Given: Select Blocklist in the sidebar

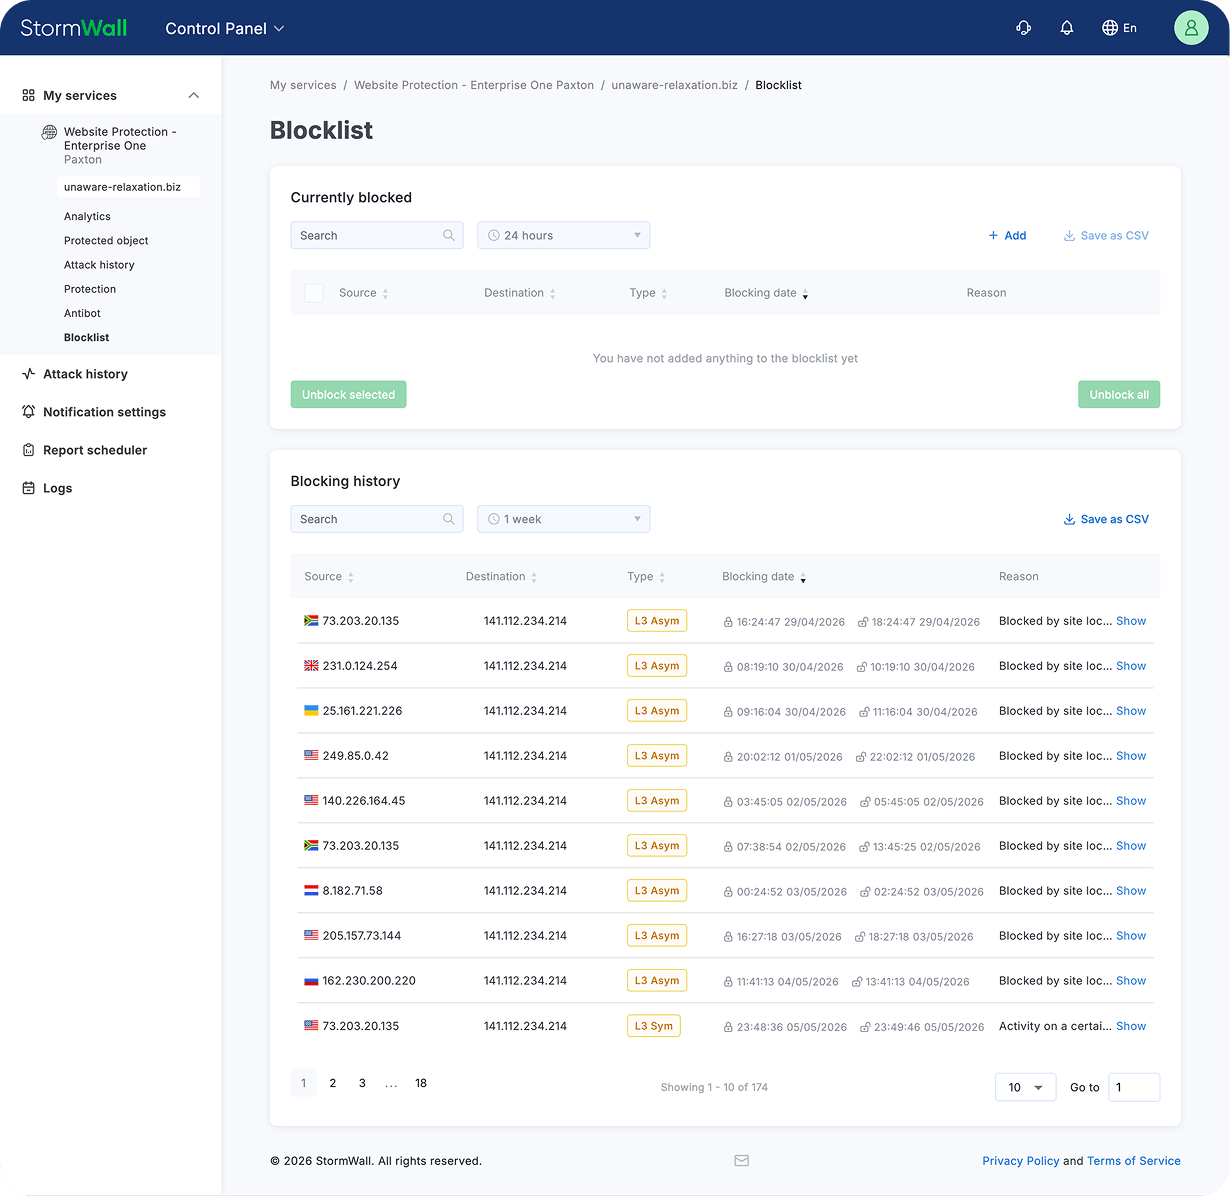Looking at the screenshot, I should pyautogui.click(x=86, y=338).
